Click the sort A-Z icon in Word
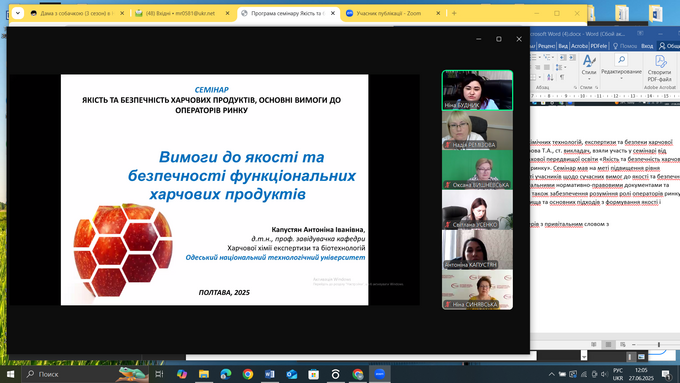This screenshot has width=680, height=383. tap(550, 77)
